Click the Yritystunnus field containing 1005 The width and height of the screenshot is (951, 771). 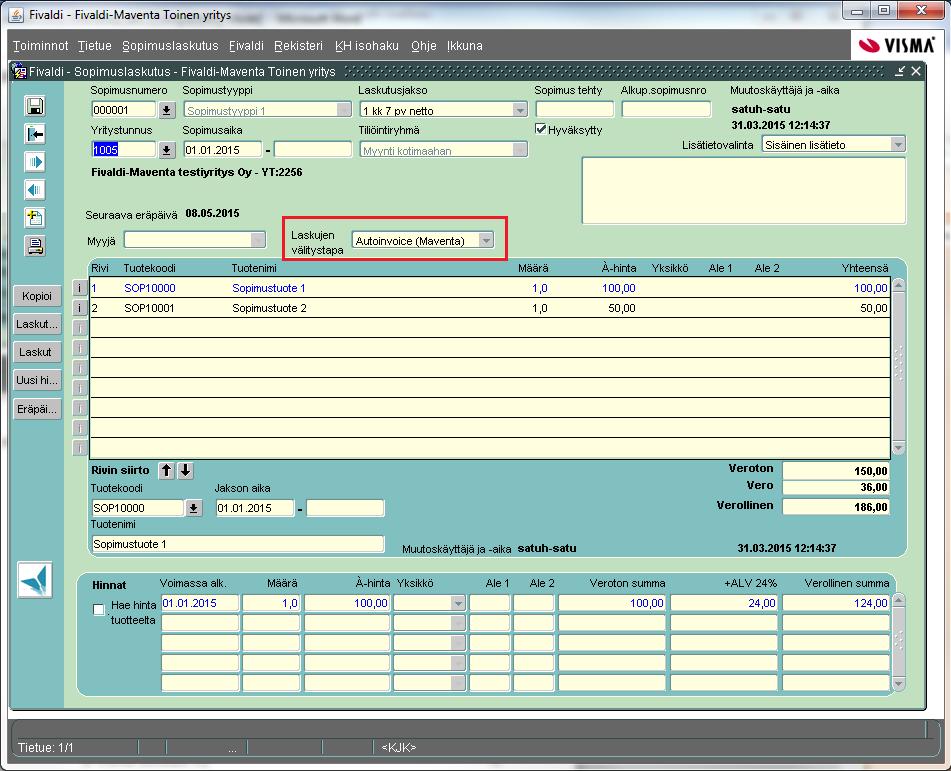(x=124, y=150)
